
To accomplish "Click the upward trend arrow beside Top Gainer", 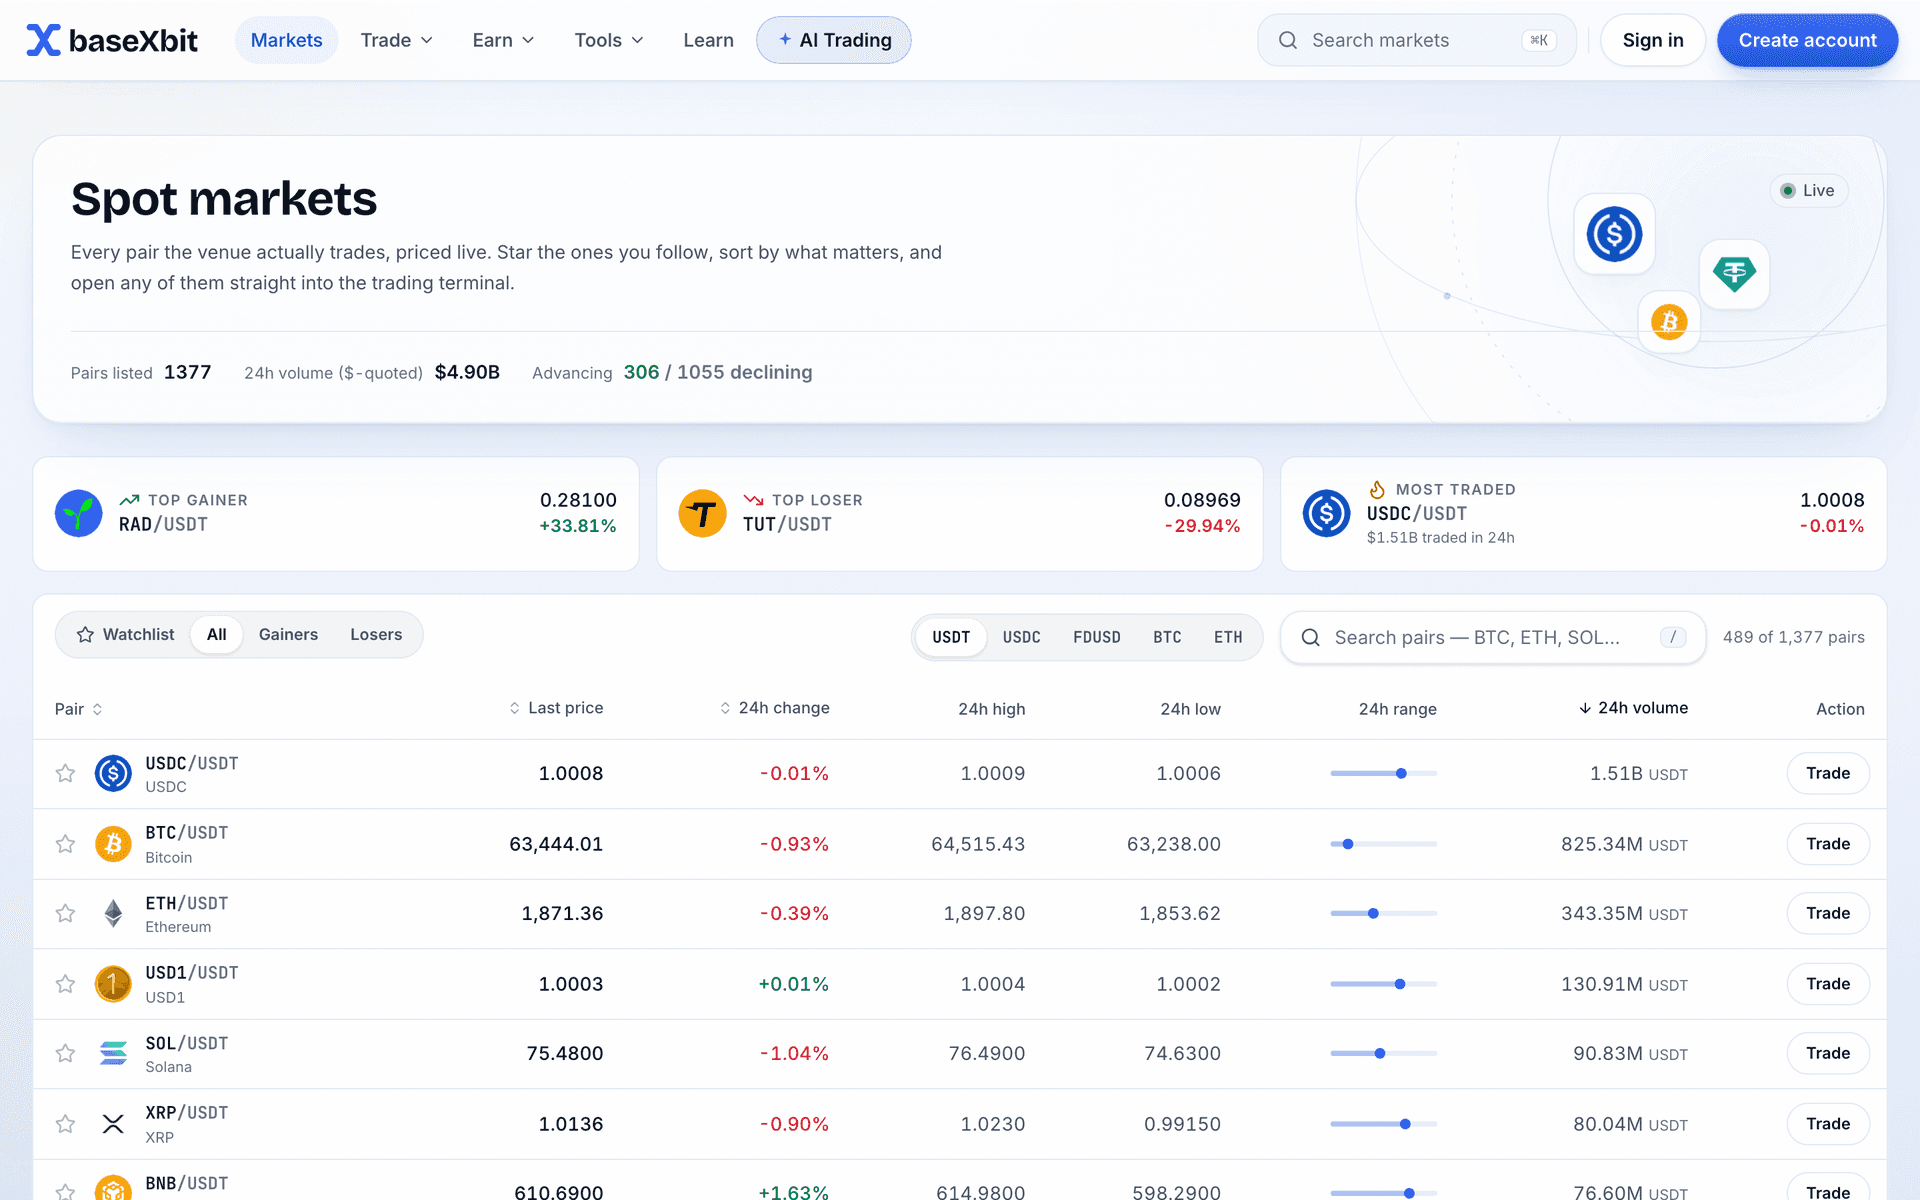I will (x=129, y=500).
